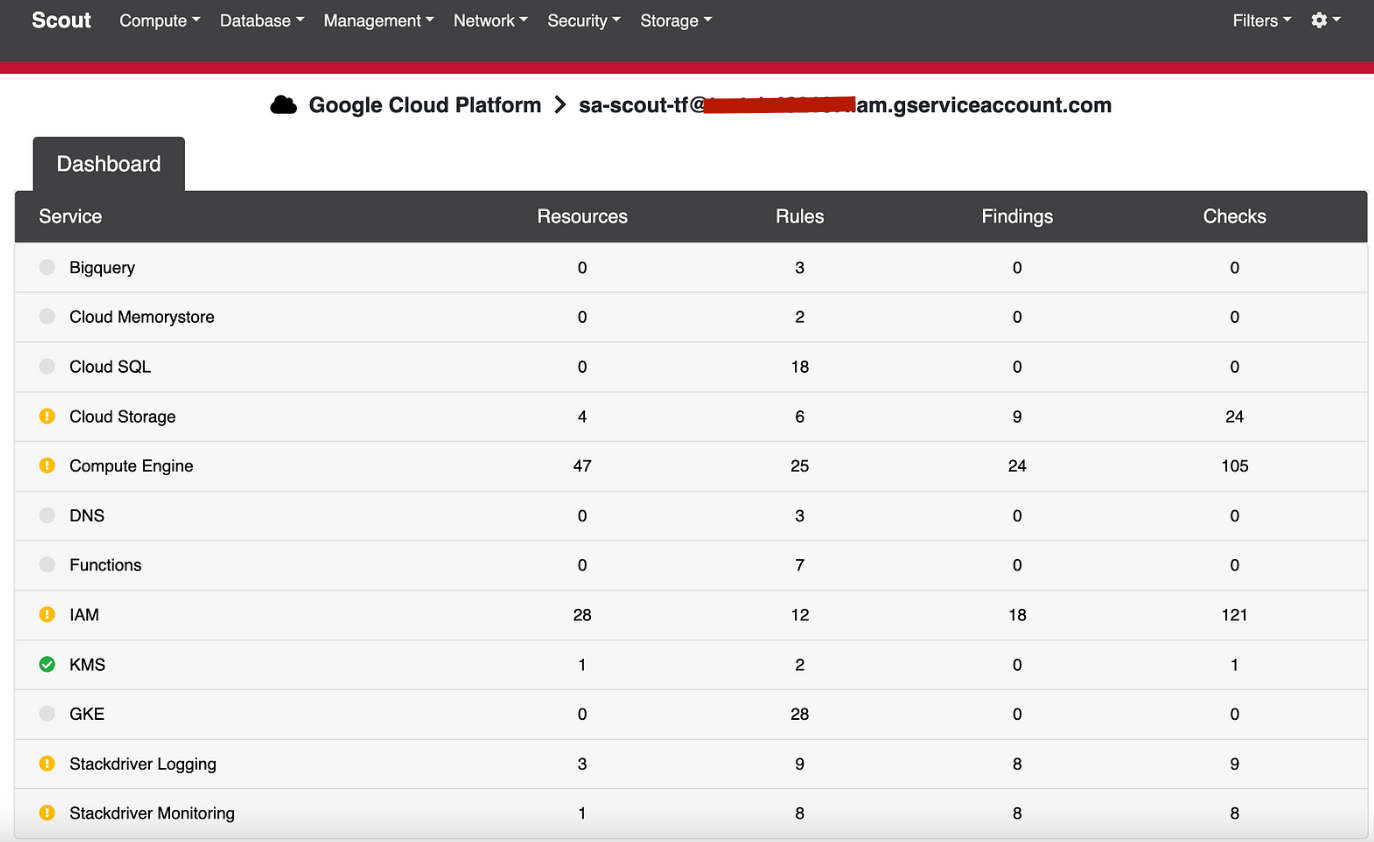Click the Service column header
The width and height of the screenshot is (1374, 842).
coord(70,216)
